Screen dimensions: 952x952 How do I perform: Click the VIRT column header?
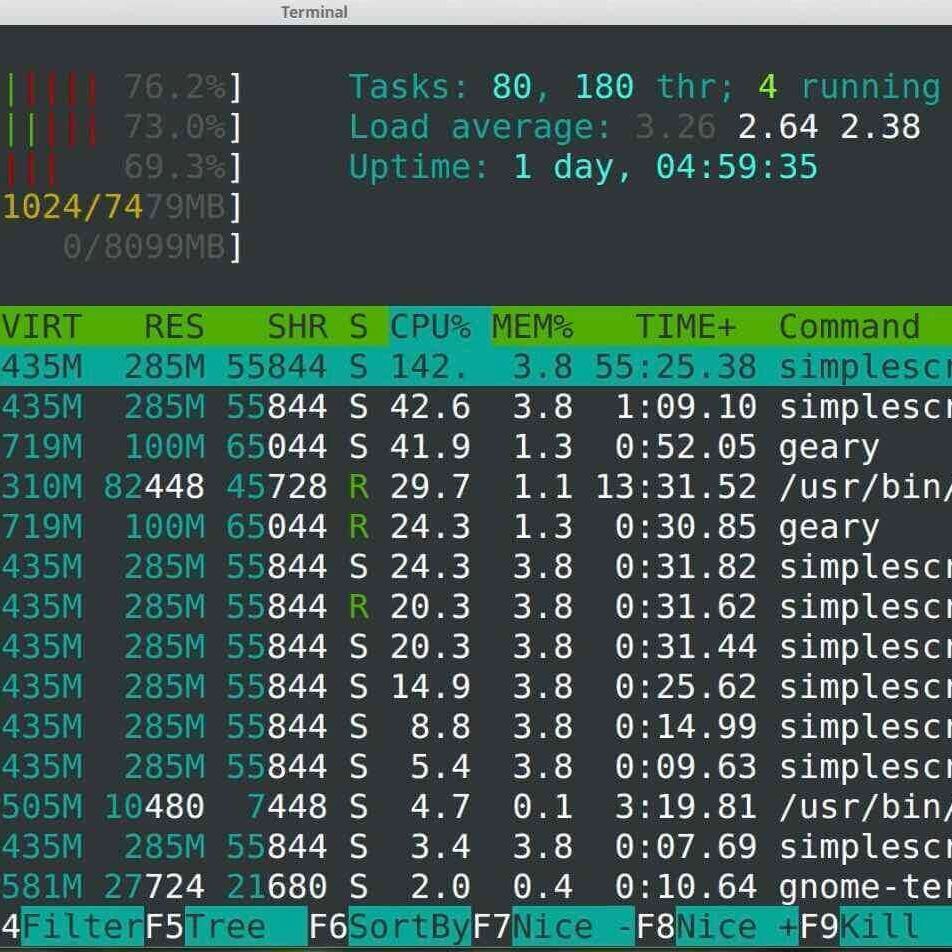(42, 327)
